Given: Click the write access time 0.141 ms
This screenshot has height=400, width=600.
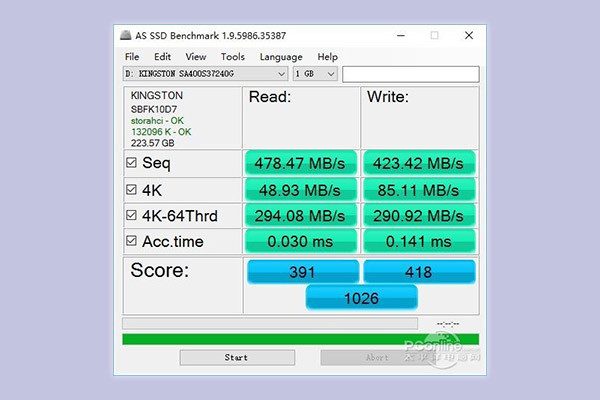Looking at the screenshot, I should (419, 241).
